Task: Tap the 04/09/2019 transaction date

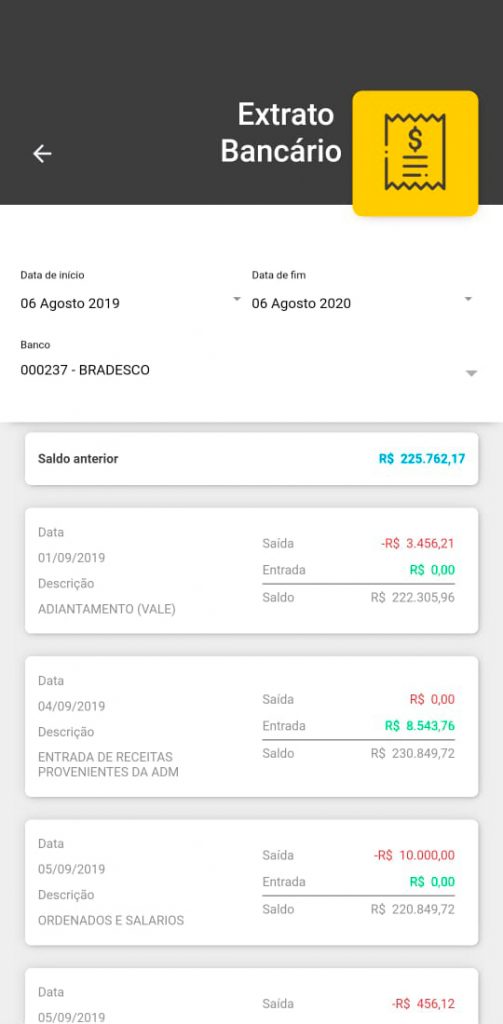Action: 71,706
